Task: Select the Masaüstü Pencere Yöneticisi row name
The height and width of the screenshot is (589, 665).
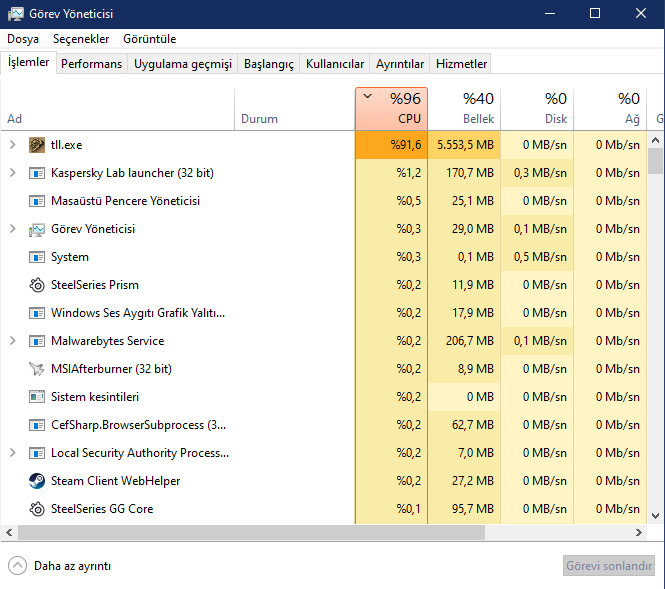Action: [126, 201]
